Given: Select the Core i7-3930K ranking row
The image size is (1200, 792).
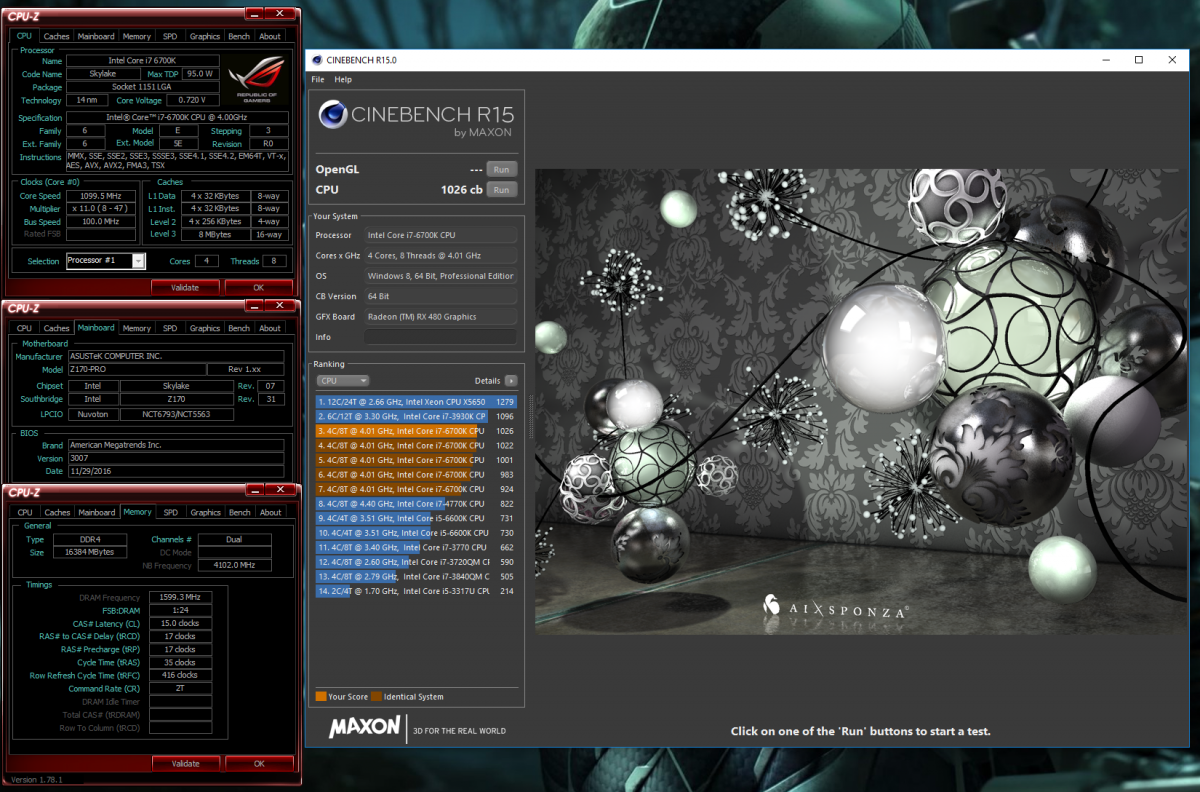Looking at the screenshot, I should tap(417, 416).
